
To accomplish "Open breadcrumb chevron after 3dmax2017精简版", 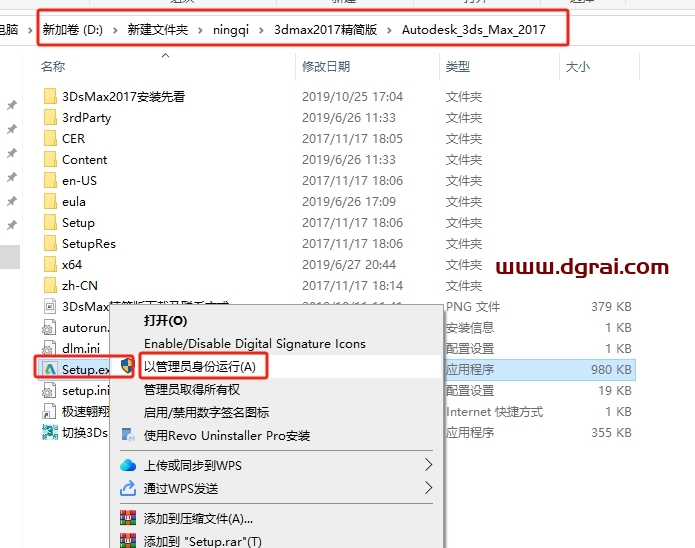I will [x=389, y=30].
